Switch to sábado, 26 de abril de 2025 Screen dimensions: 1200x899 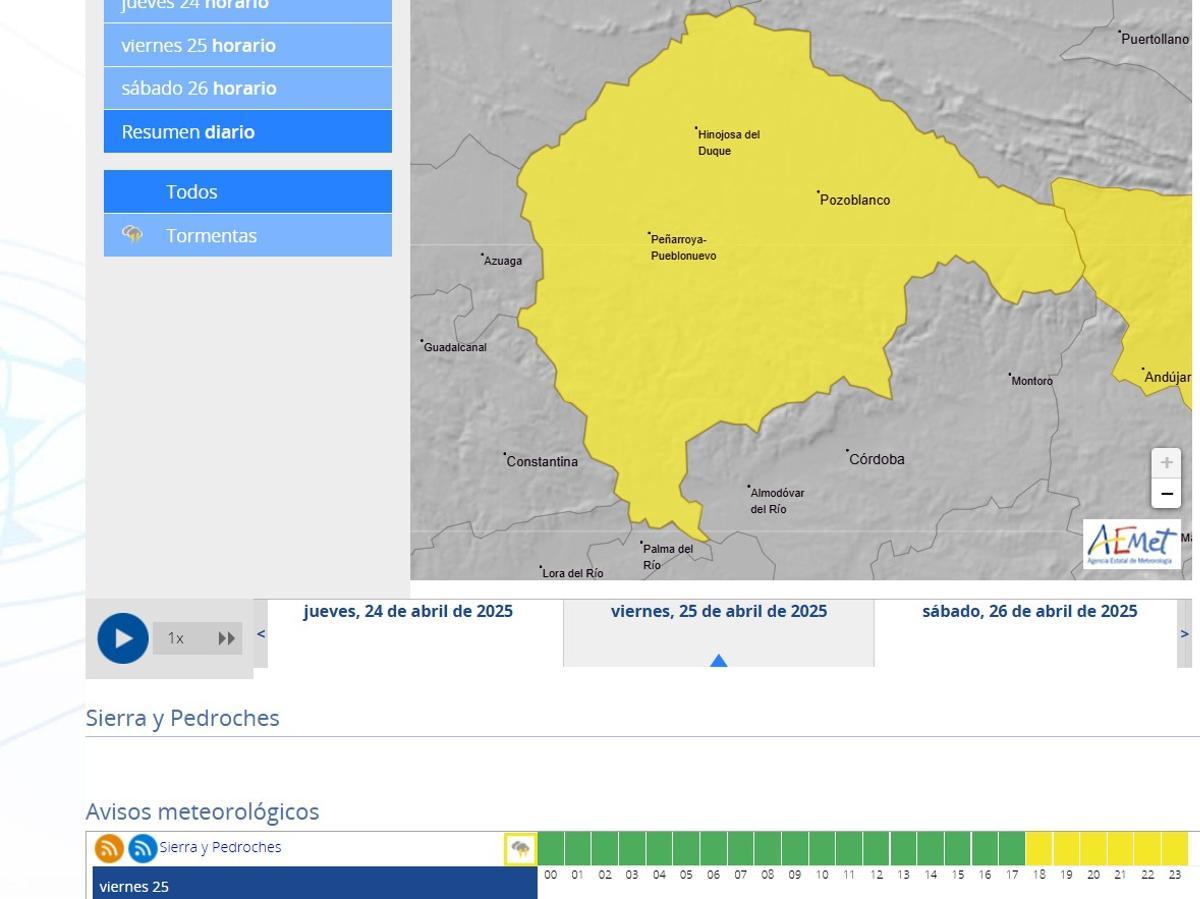pos(1030,611)
